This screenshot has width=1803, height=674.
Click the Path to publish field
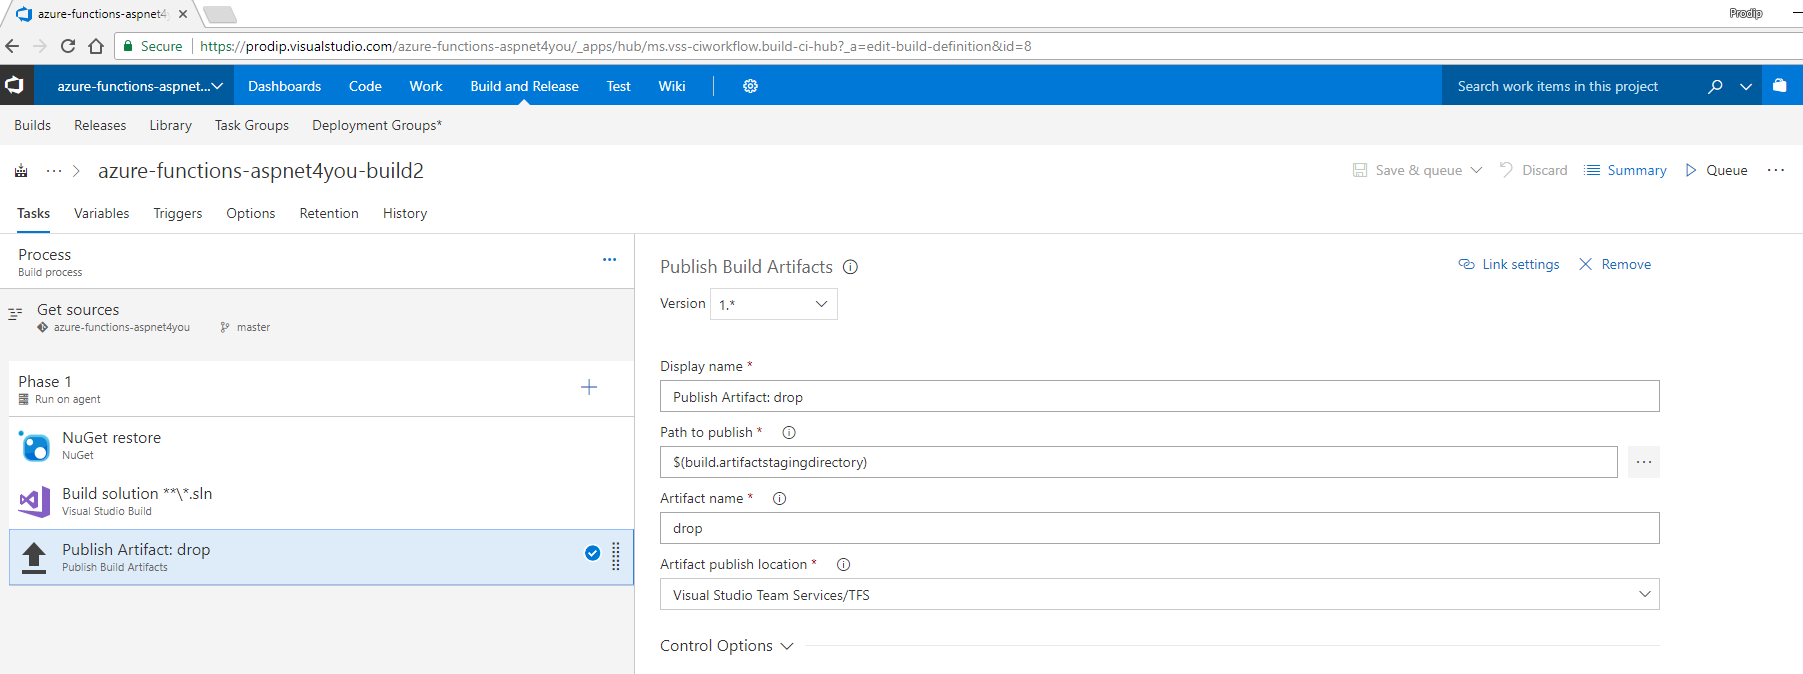coord(1139,462)
